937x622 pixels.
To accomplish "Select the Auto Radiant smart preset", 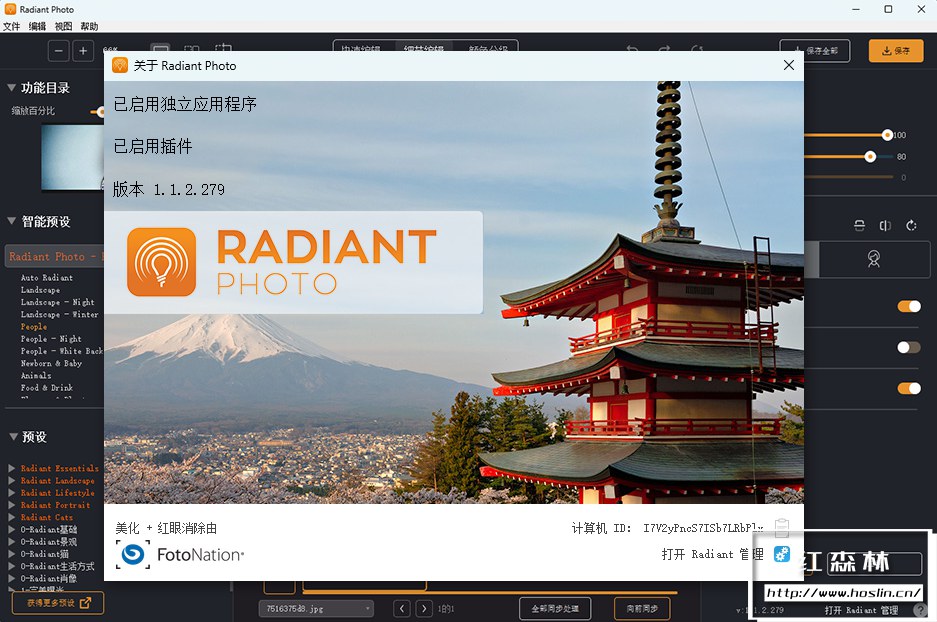I will coord(47,278).
